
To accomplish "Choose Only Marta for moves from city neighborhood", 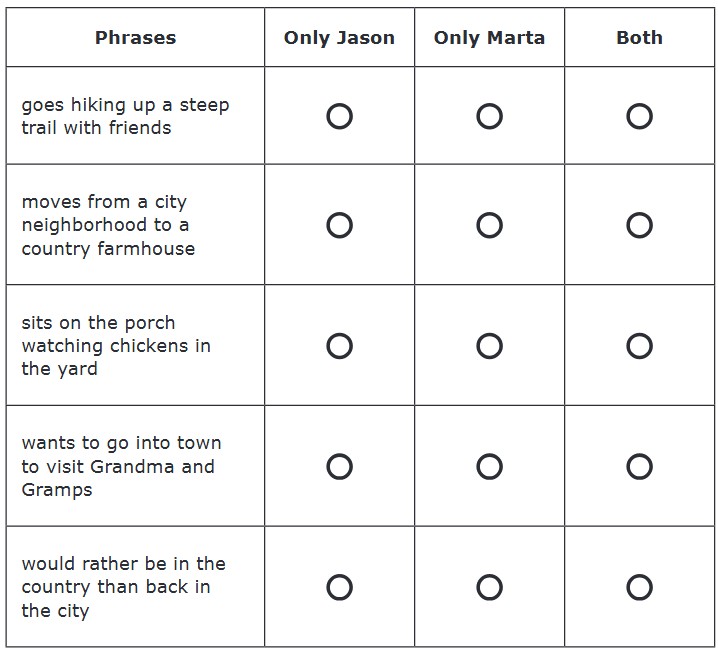I will coord(489,225).
